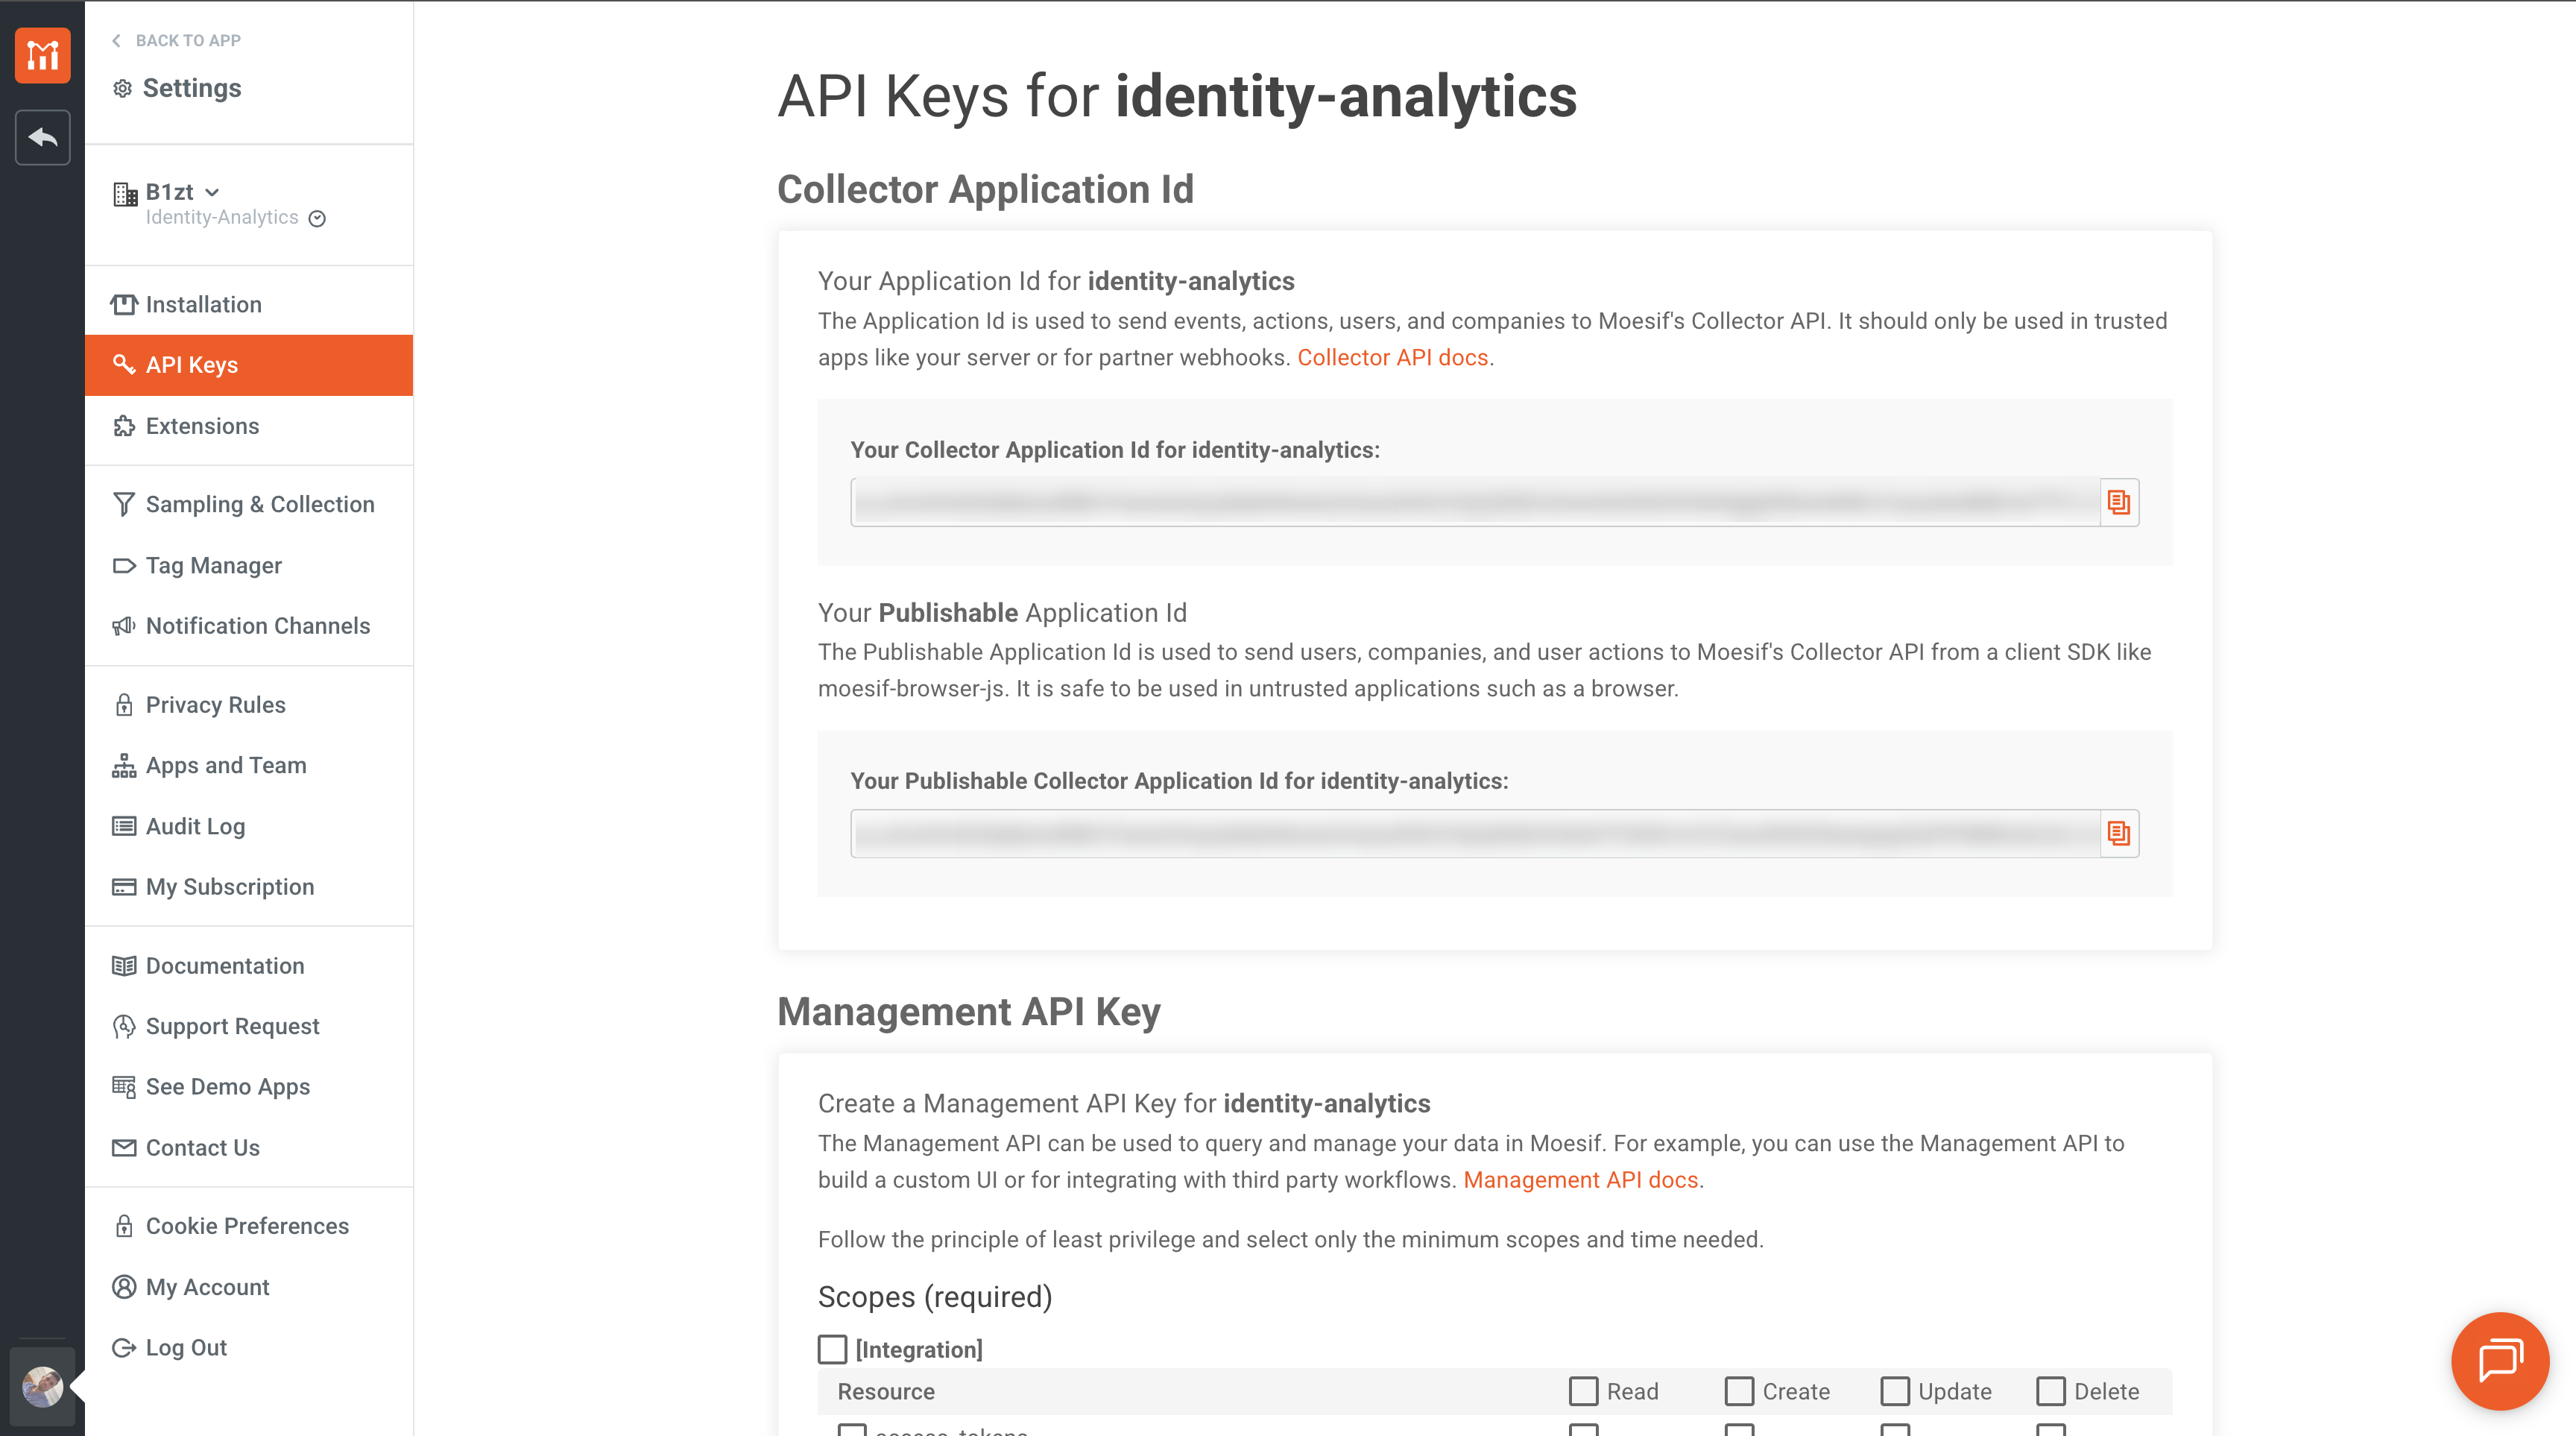
Task: Open the Collector API docs link
Action: coord(1393,358)
